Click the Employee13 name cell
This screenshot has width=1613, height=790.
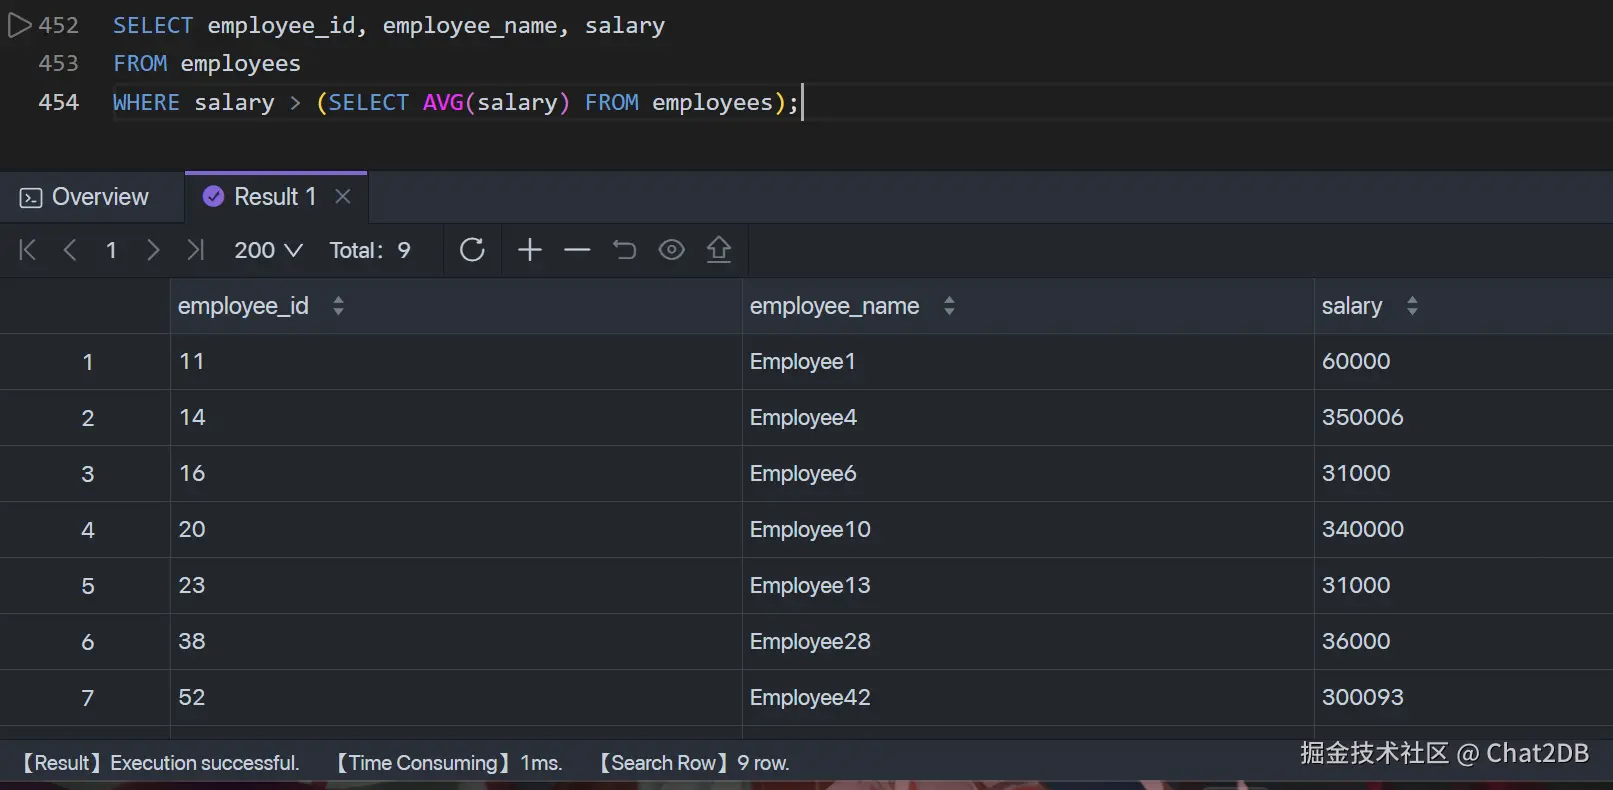coord(1028,585)
